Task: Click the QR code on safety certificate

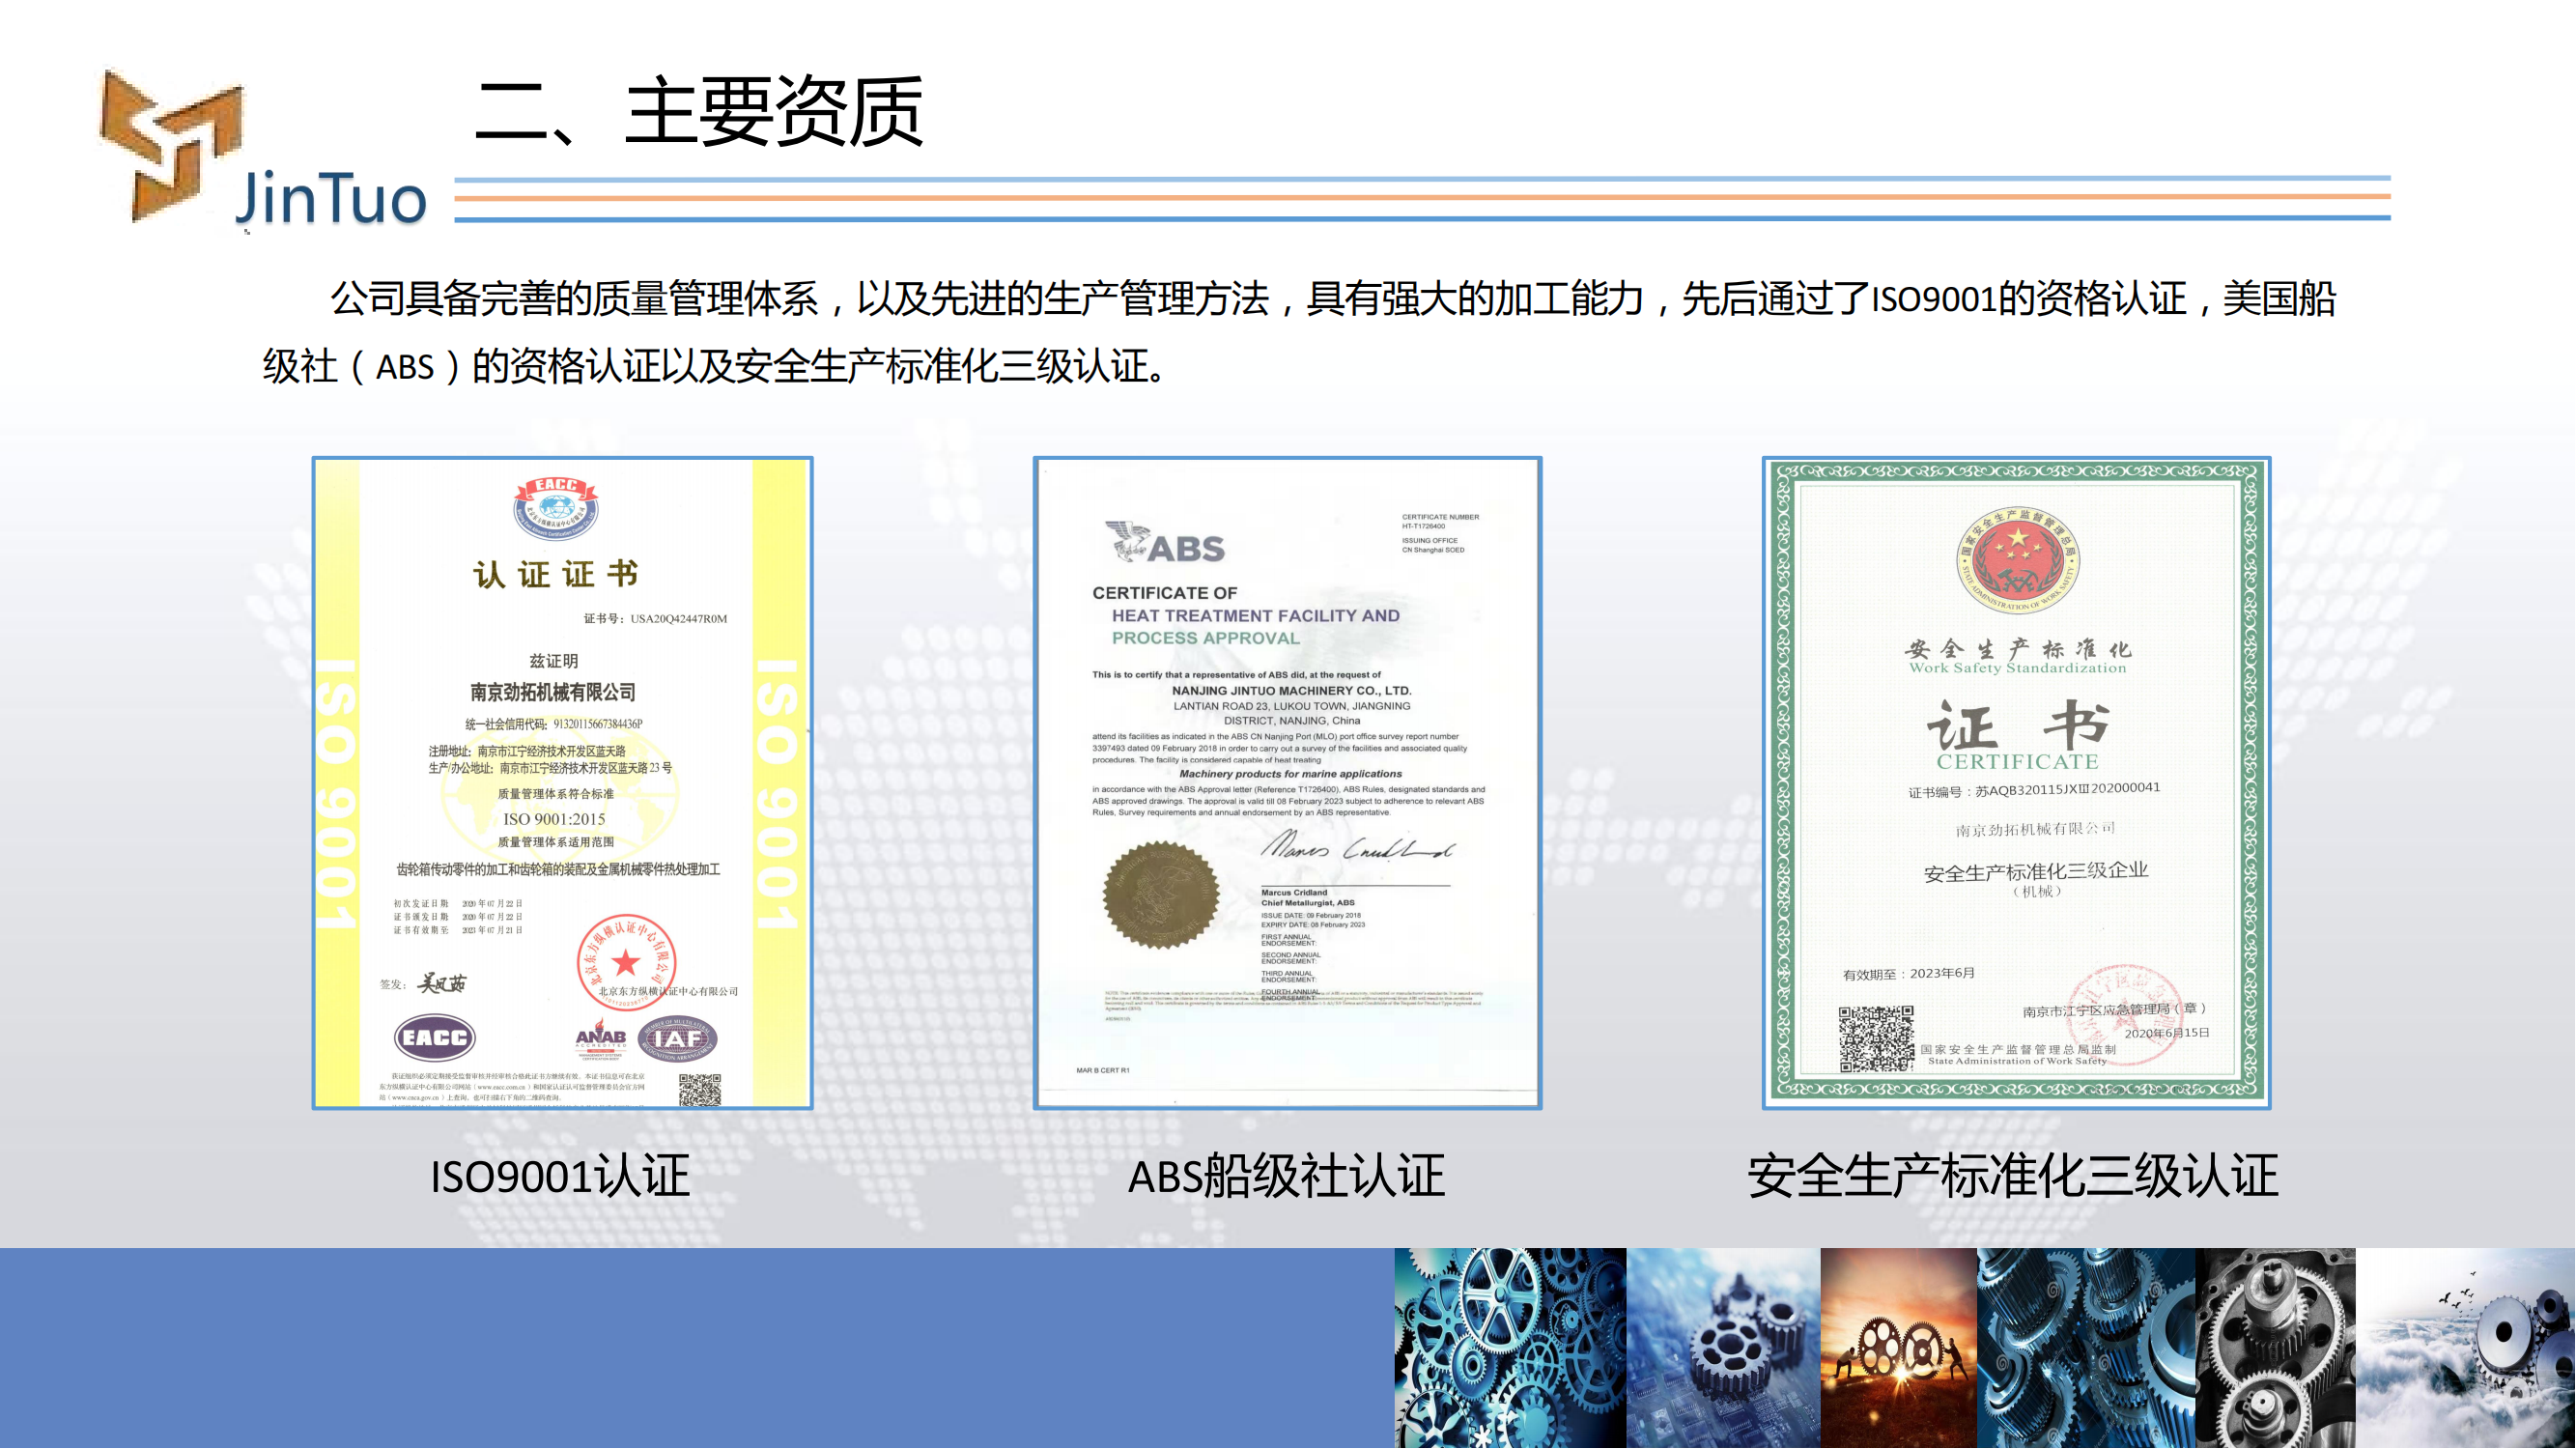Action: point(1876,1040)
